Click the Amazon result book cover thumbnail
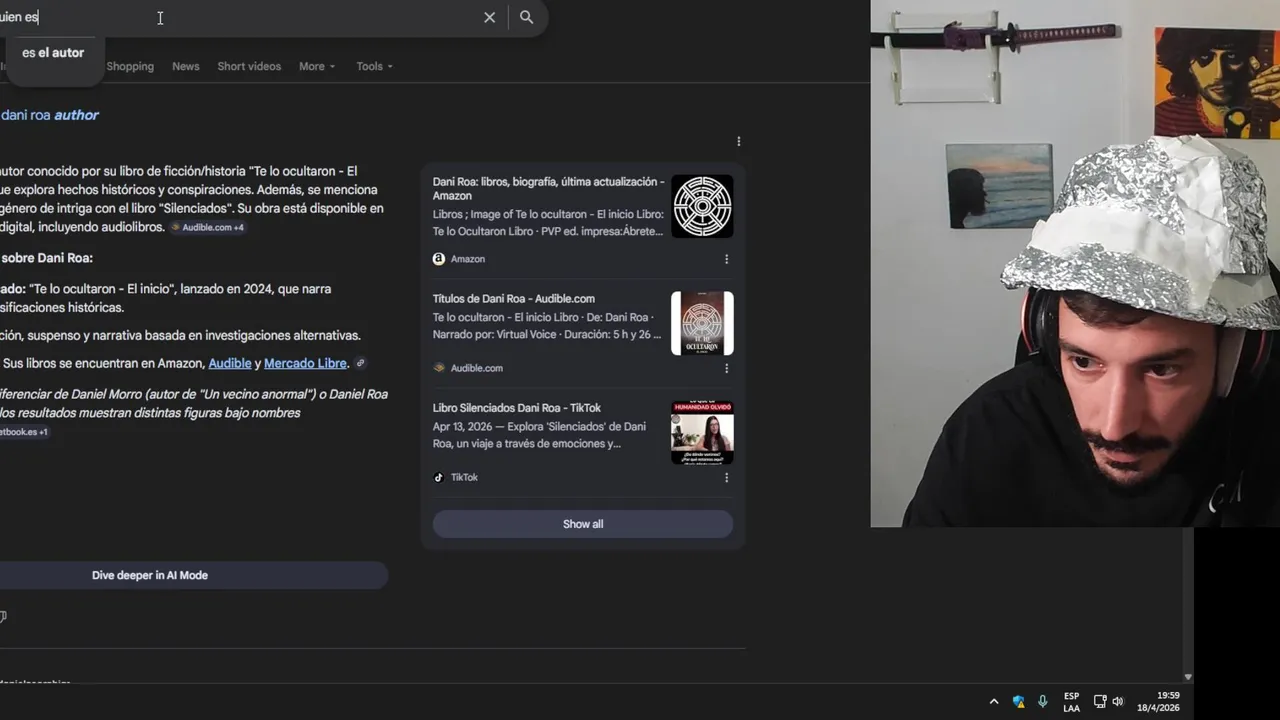 tap(702, 207)
